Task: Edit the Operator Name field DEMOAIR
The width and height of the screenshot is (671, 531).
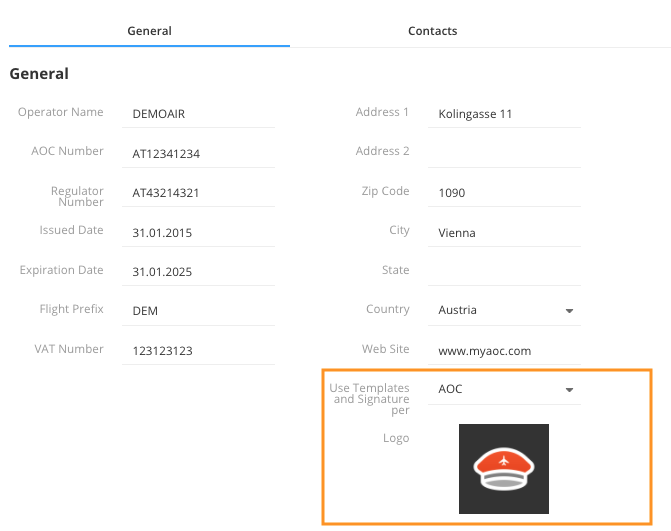Action: point(198,114)
